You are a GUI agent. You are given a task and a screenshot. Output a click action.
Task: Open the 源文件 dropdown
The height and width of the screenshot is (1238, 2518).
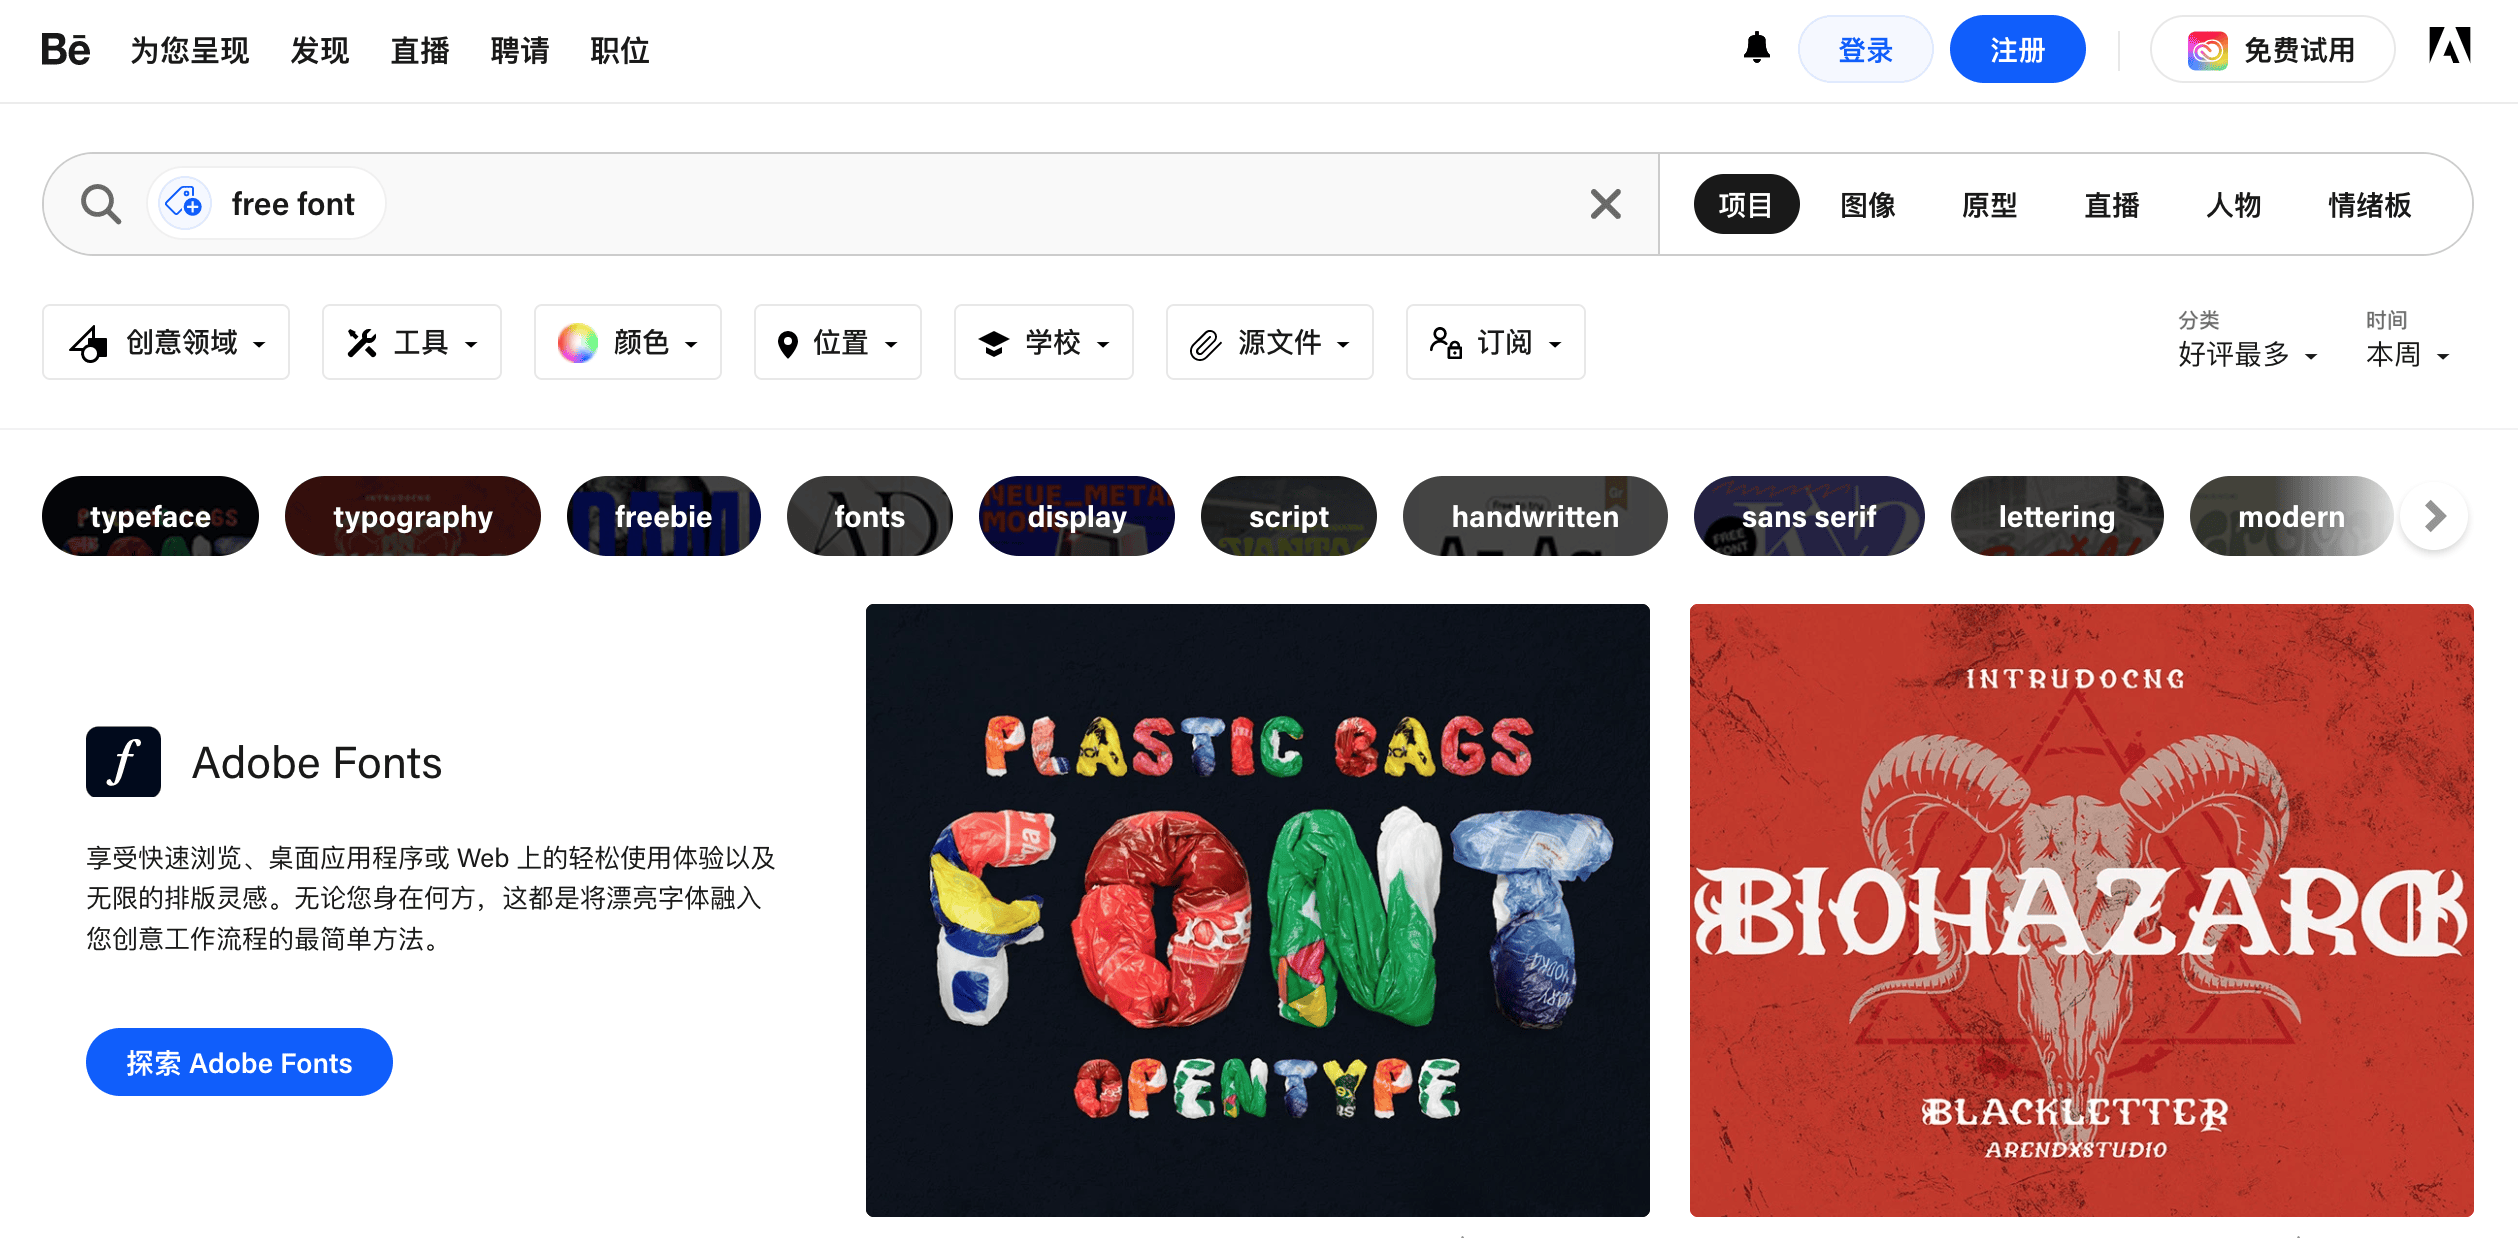coord(1270,342)
